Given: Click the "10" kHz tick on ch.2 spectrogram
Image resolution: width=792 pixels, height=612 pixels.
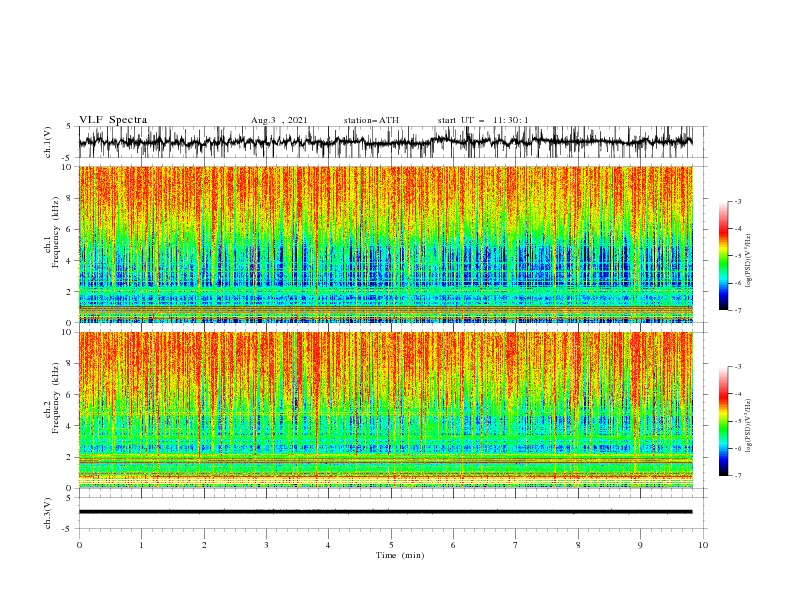Looking at the screenshot, I should (x=67, y=332).
